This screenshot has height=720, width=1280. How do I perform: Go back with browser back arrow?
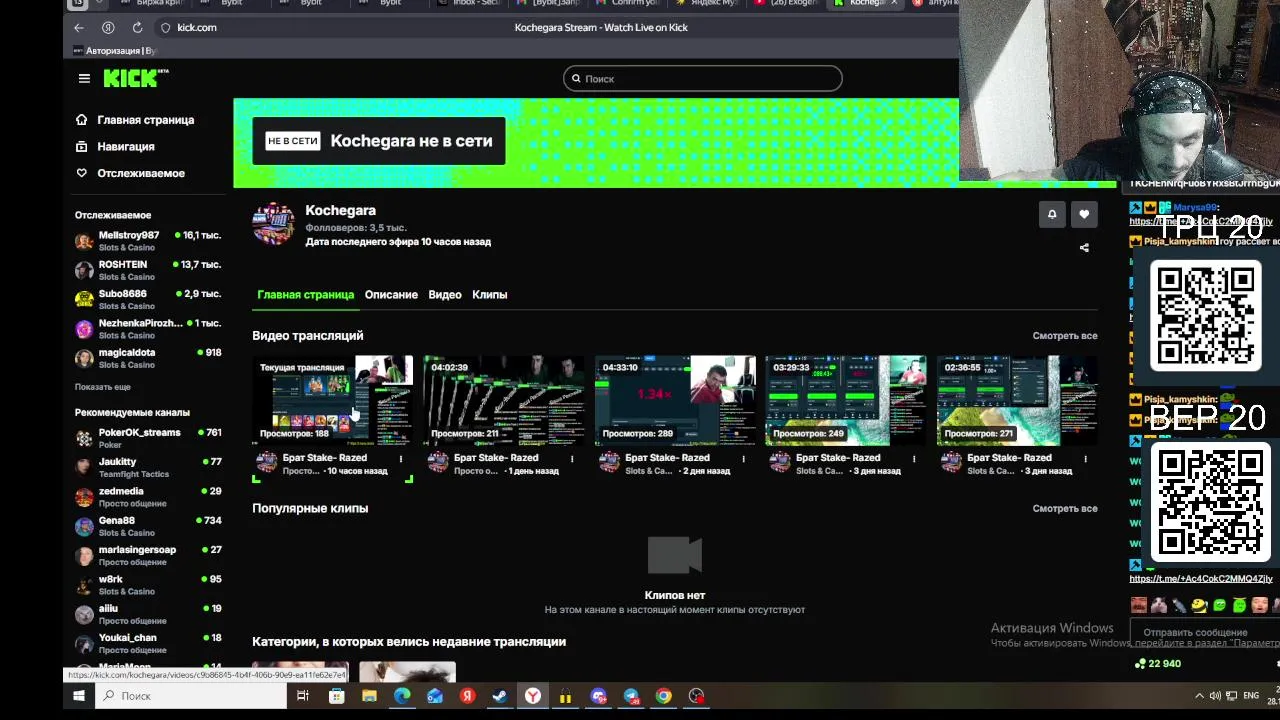(x=79, y=28)
